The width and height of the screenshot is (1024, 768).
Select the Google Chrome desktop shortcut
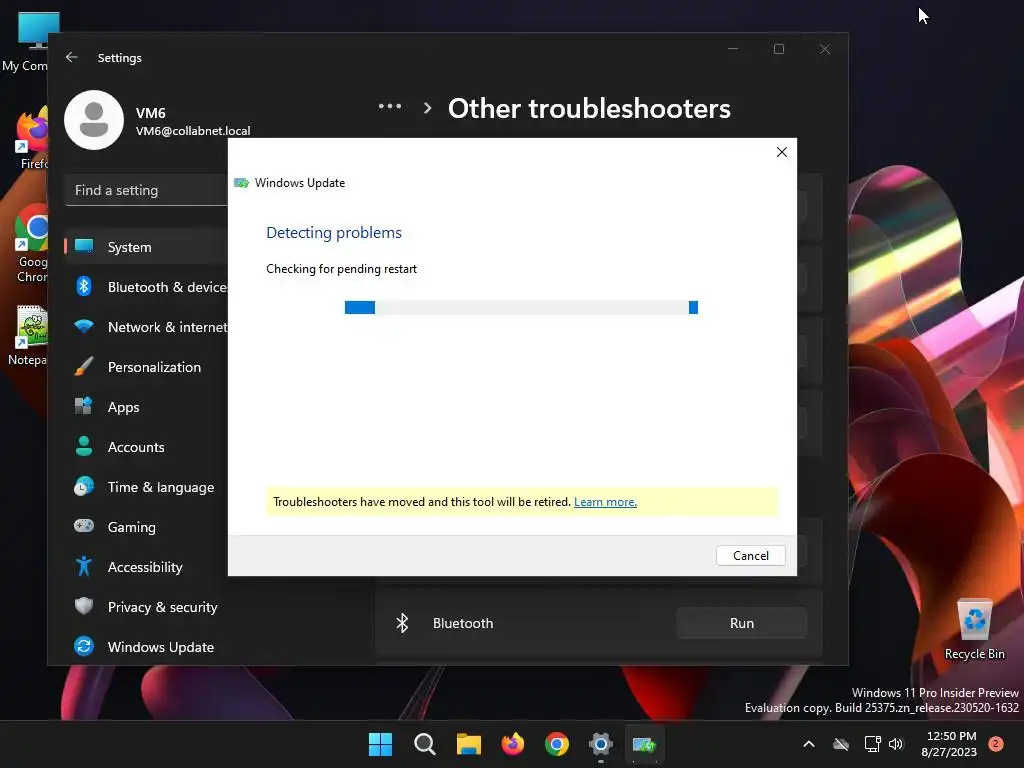pyautogui.click(x=29, y=243)
